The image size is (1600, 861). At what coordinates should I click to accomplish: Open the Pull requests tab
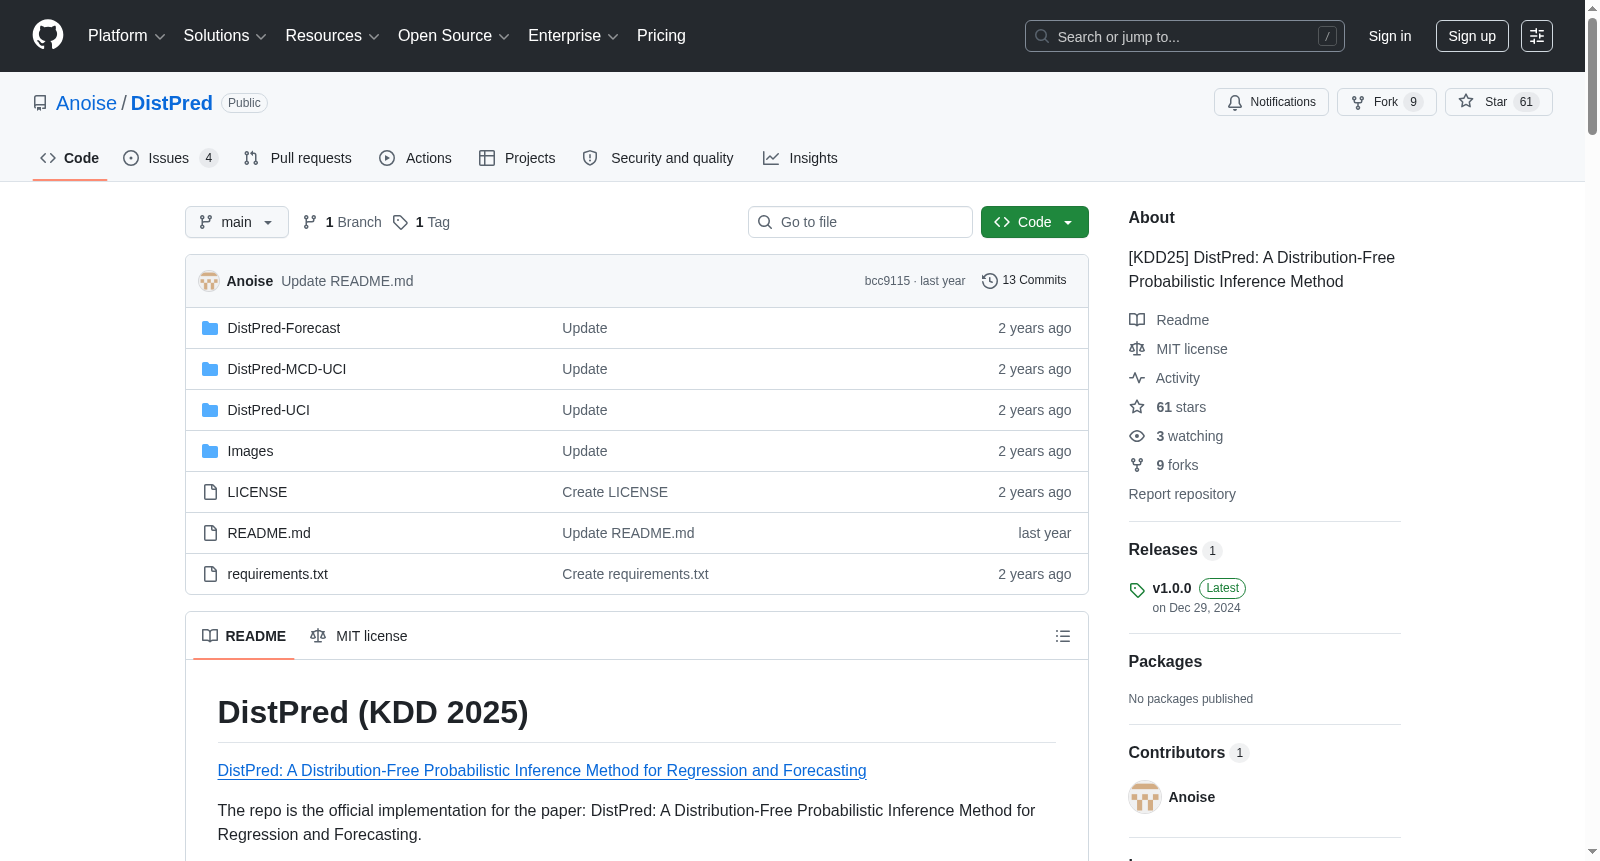pos(298,158)
